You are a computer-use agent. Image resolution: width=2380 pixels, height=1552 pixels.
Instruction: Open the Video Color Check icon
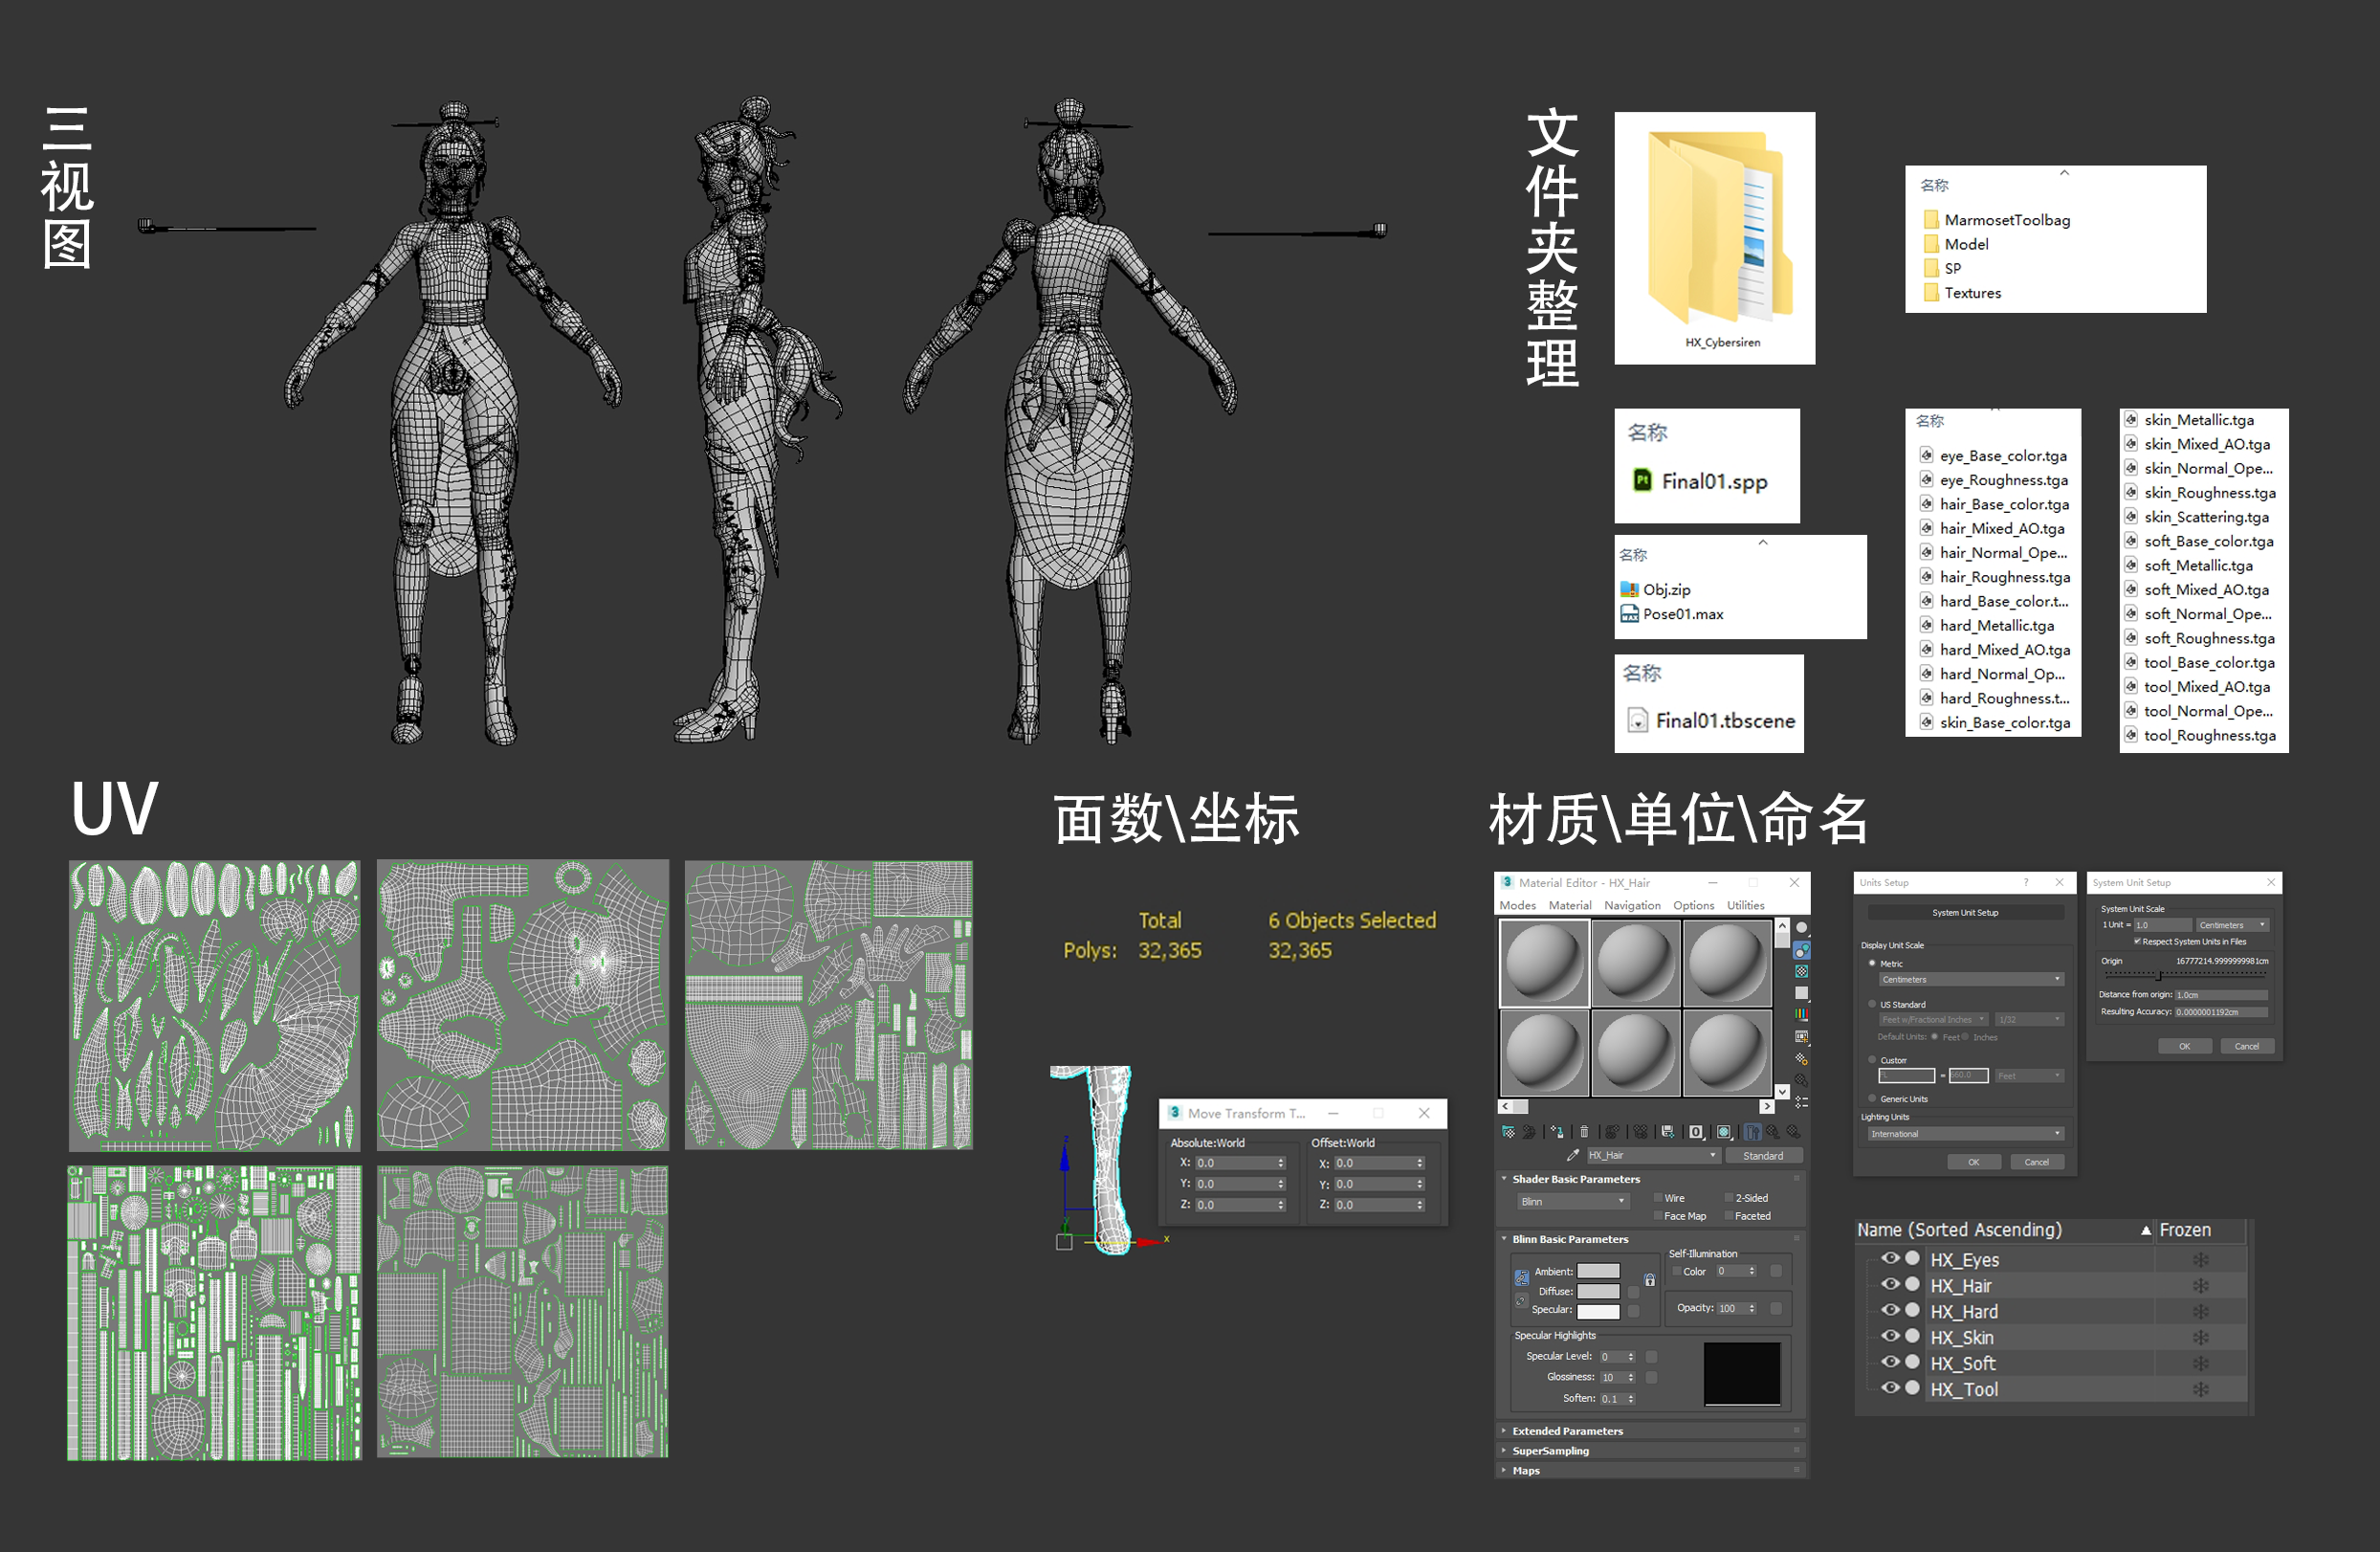(x=1802, y=1014)
